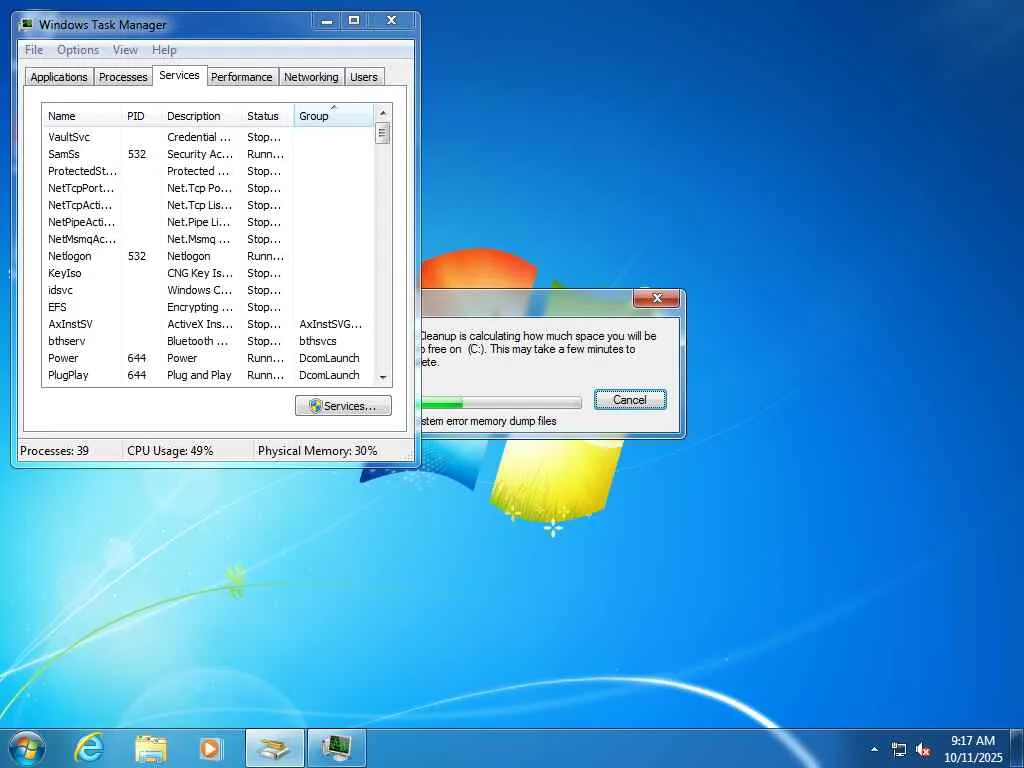Screen dimensions: 1024x768
Task: Click Processes: 39 in status bar
Action: [55, 451]
